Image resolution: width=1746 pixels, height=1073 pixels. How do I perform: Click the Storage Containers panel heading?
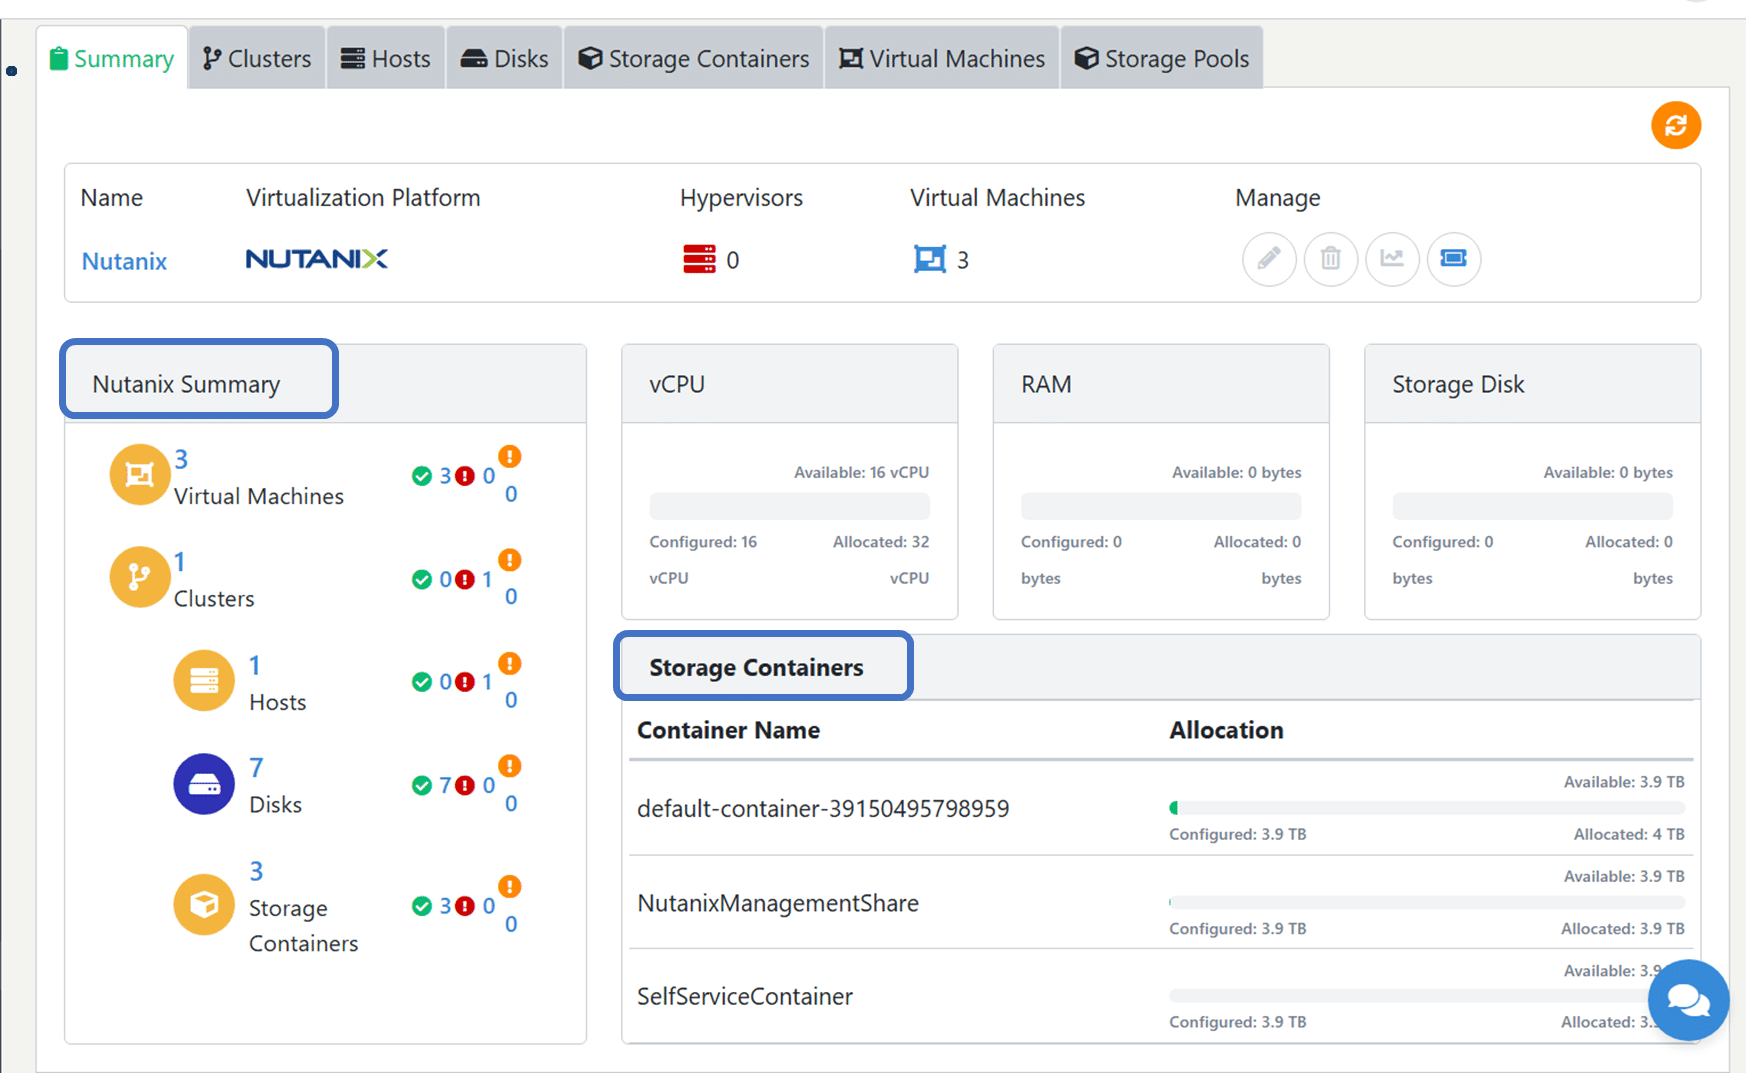point(756,667)
